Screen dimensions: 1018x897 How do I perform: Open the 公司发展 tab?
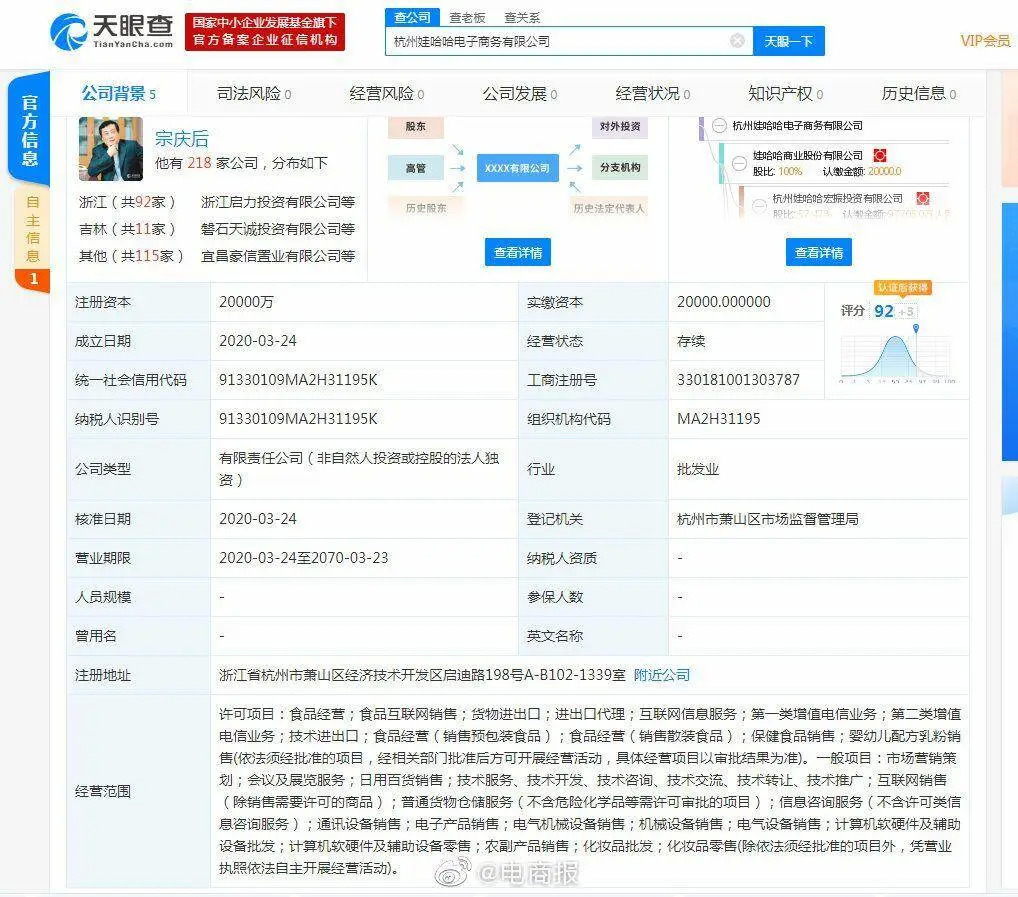point(519,93)
